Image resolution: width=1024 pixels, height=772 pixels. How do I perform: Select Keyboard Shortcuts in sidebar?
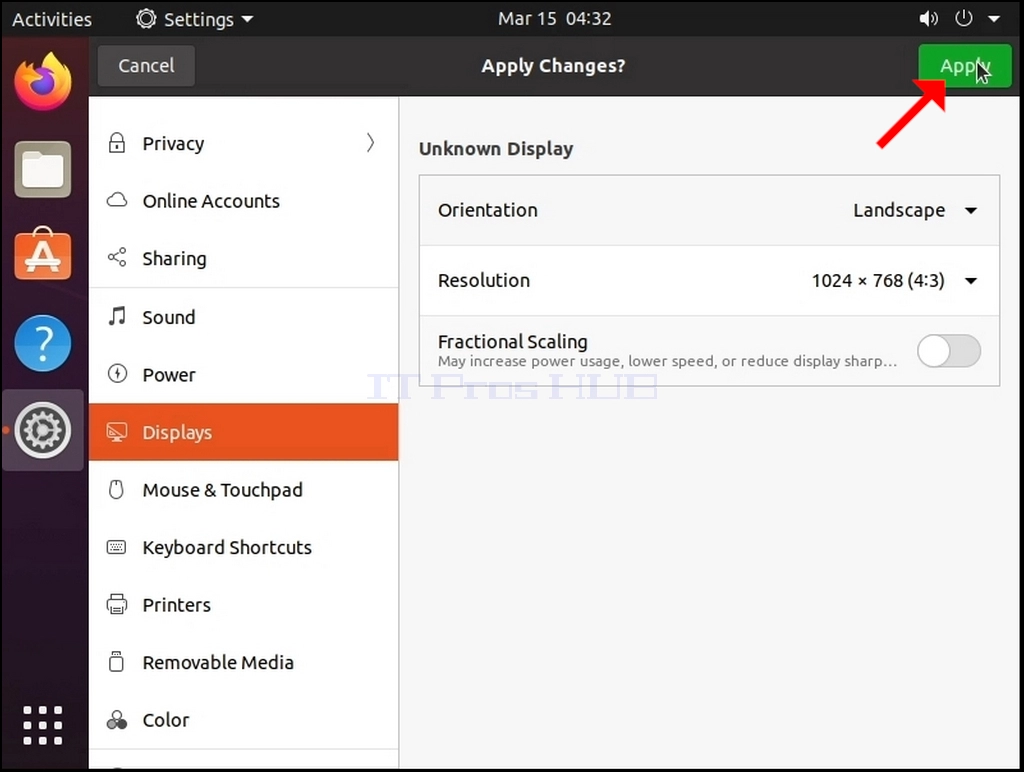click(x=244, y=547)
